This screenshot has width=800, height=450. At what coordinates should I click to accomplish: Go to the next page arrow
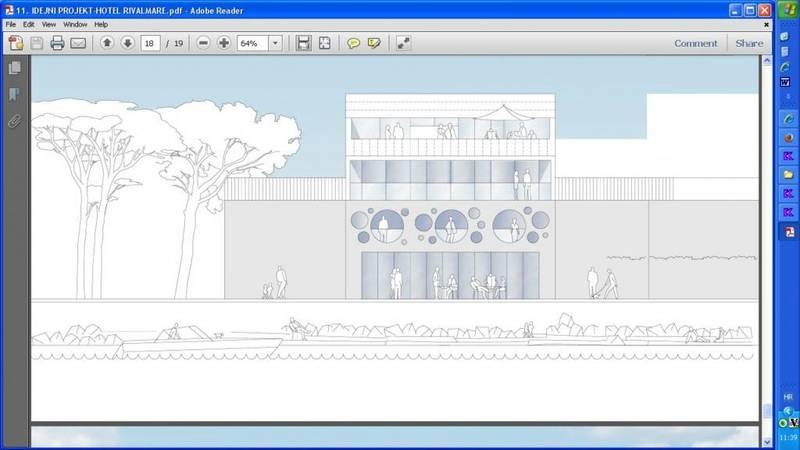[127, 43]
